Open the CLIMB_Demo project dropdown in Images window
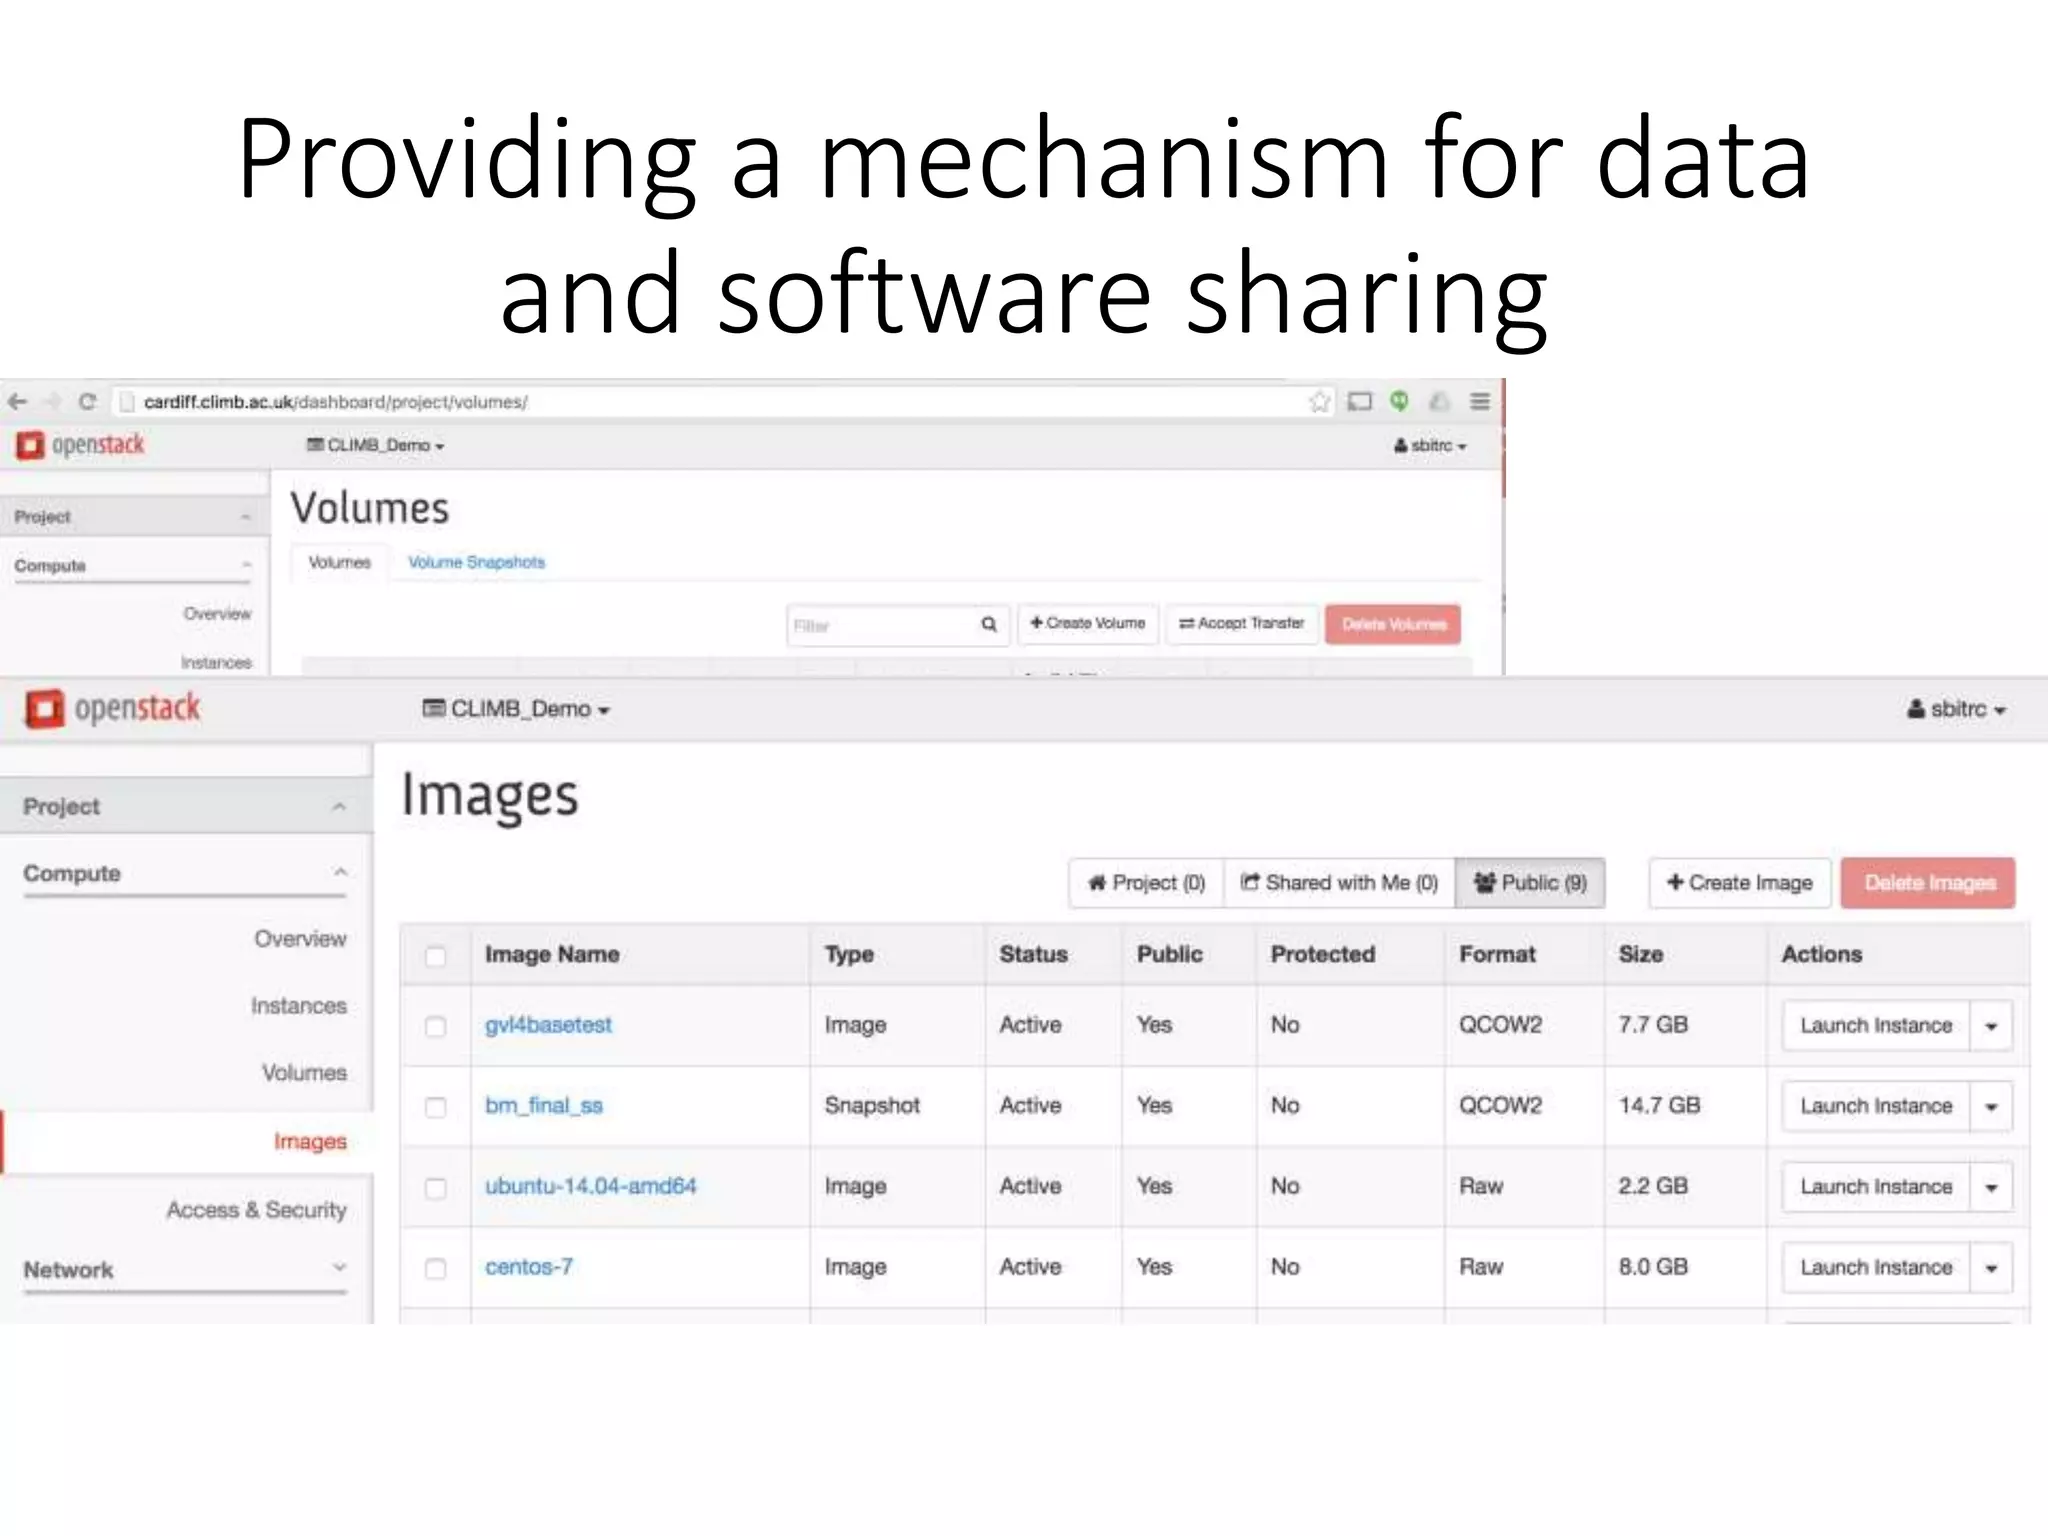Image resolution: width=2048 pixels, height=1536 pixels. coord(516,709)
